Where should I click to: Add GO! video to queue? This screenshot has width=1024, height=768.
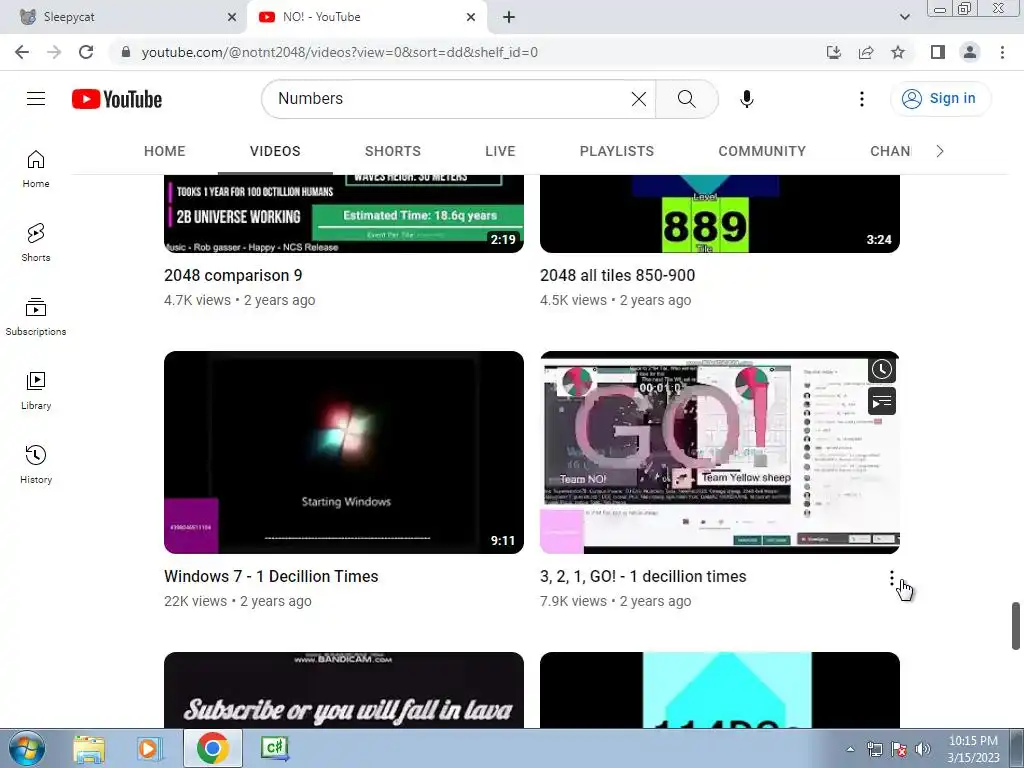(882, 401)
